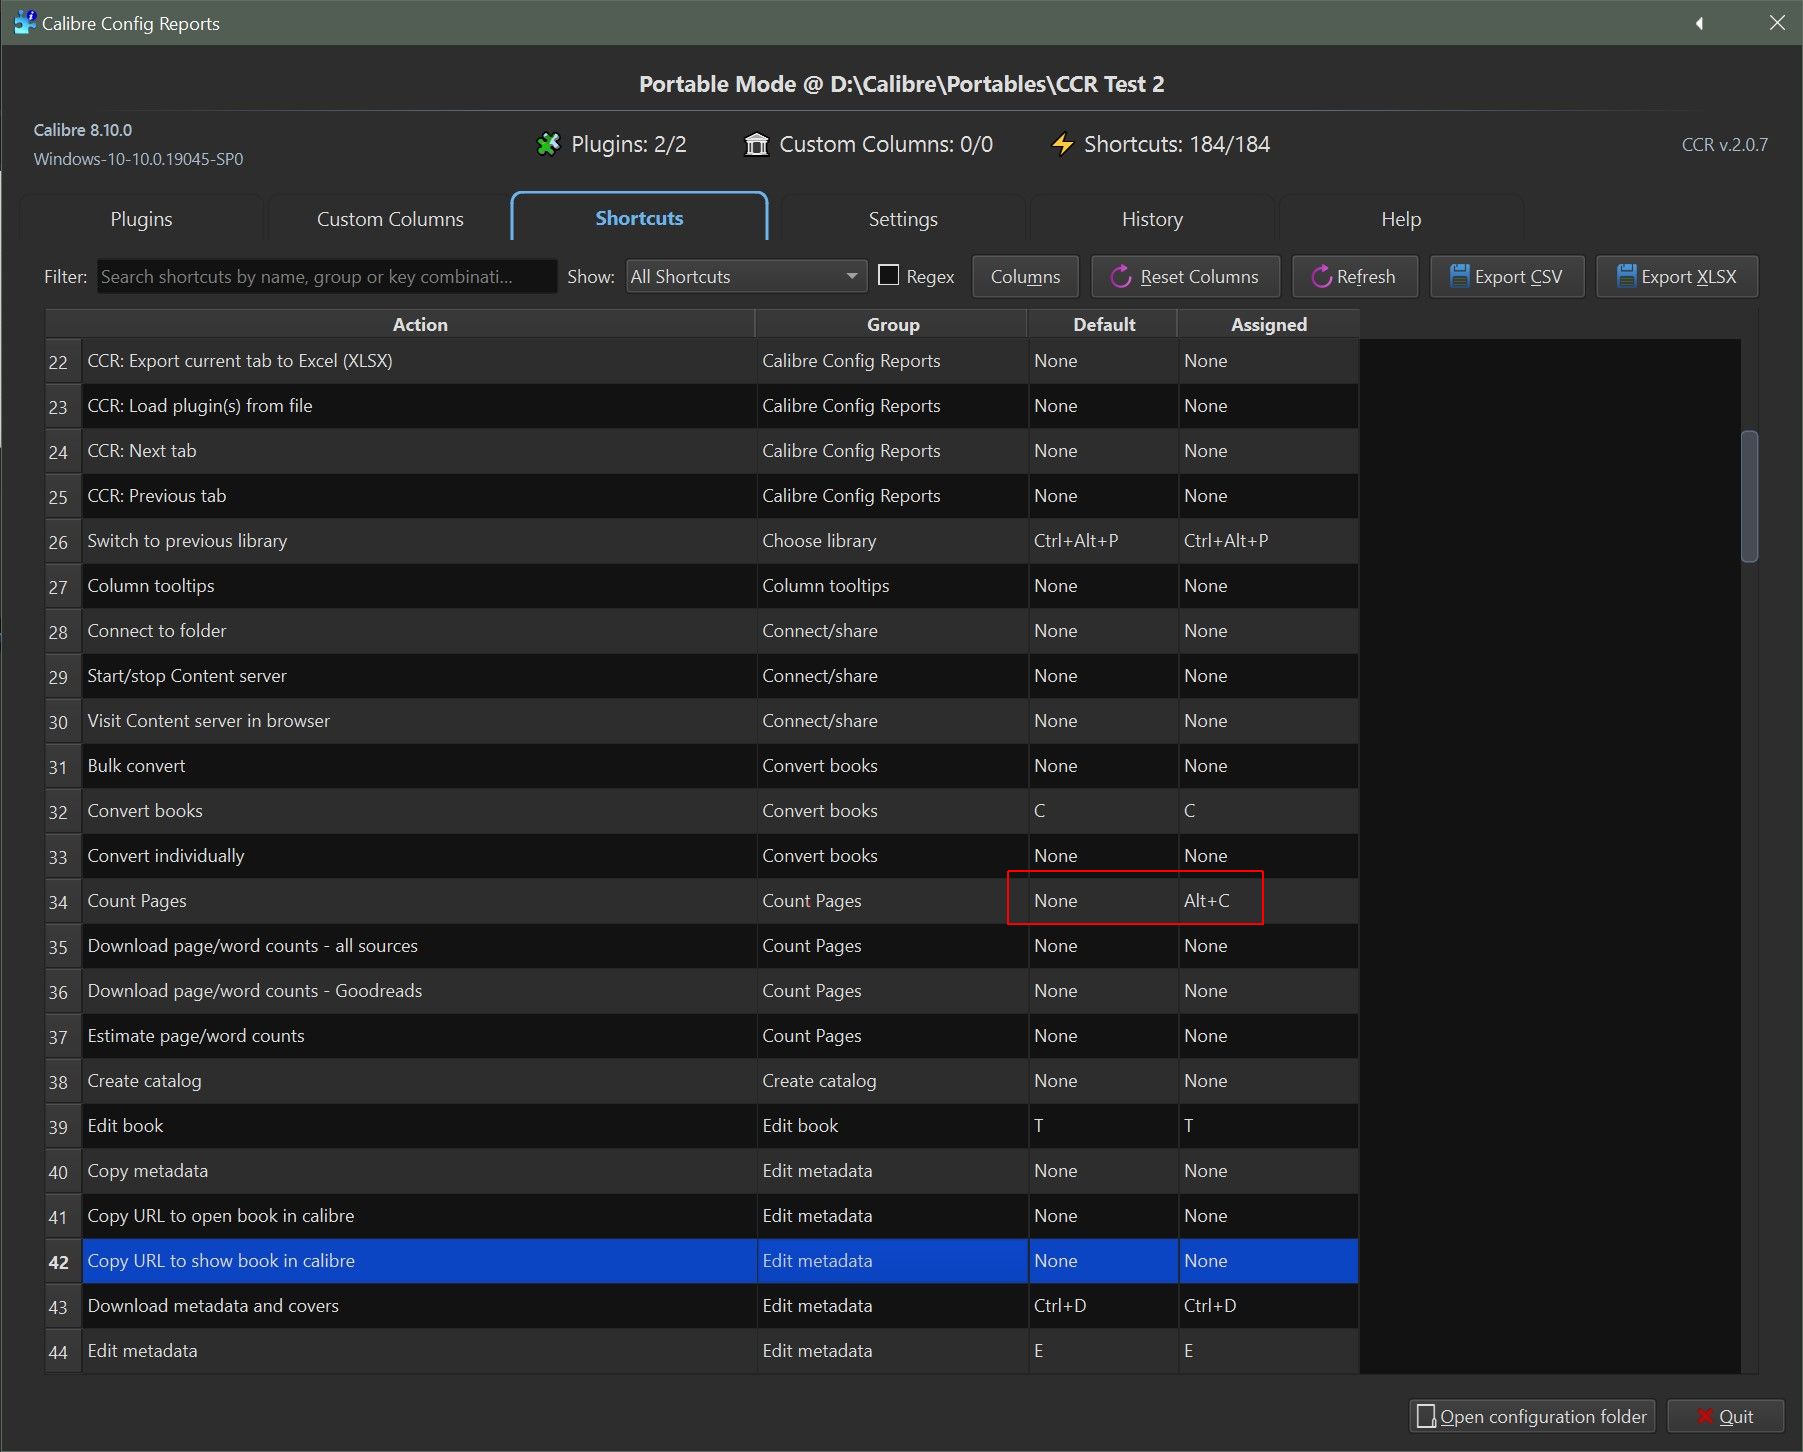The width and height of the screenshot is (1803, 1452).
Task: Open the Show All Shortcuts dropdown
Action: coord(746,276)
